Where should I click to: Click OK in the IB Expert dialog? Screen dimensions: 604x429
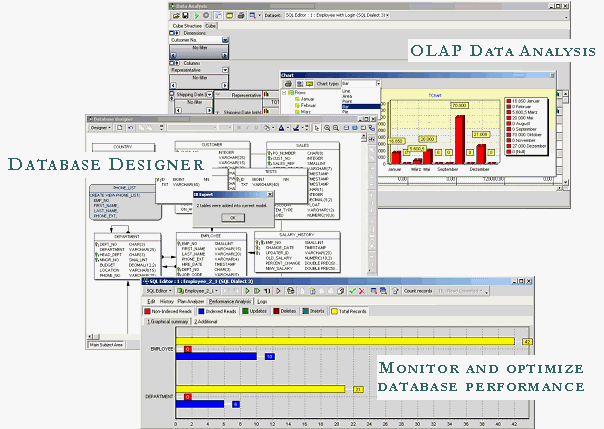[232, 217]
